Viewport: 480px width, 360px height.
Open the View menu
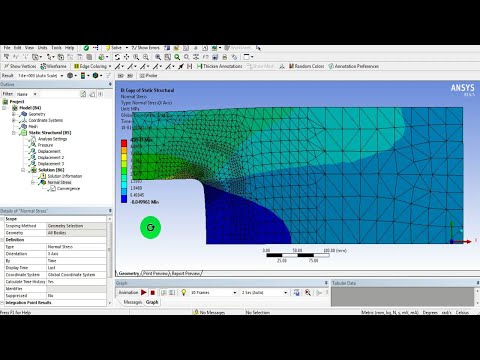29,48
